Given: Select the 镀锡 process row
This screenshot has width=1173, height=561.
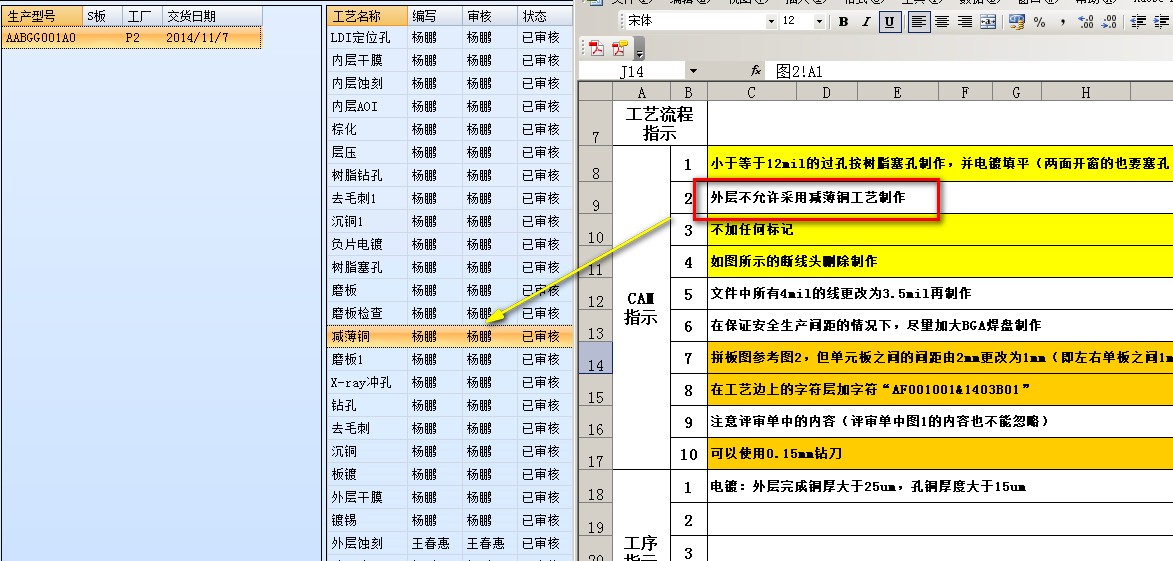Looking at the screenshot, I should pos(451,520).
